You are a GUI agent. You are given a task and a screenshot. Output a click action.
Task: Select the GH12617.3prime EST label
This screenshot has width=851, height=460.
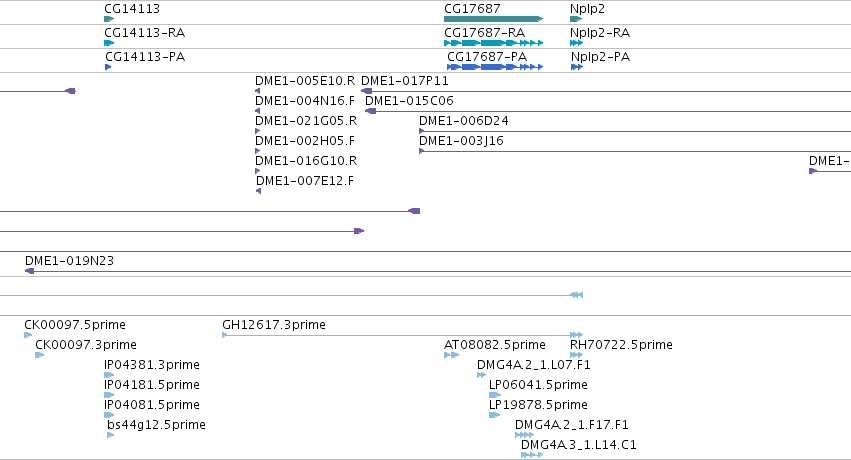274,325
